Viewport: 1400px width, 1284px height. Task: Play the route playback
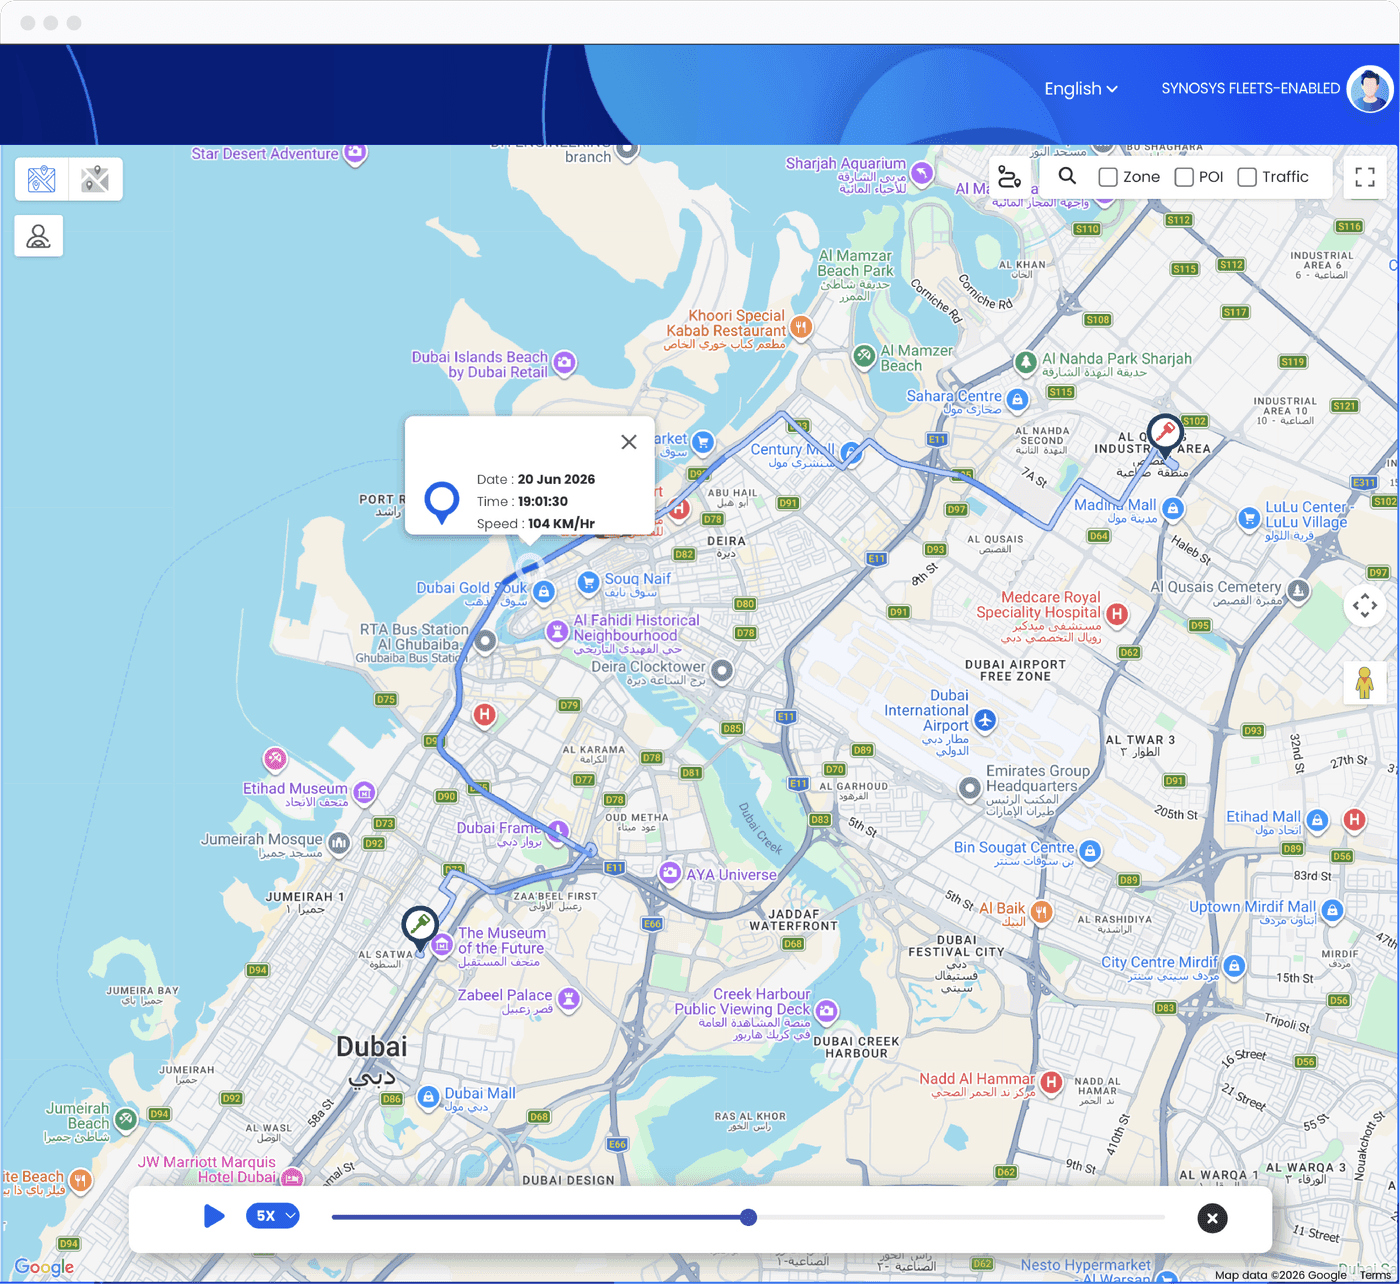pos(213,1216)
